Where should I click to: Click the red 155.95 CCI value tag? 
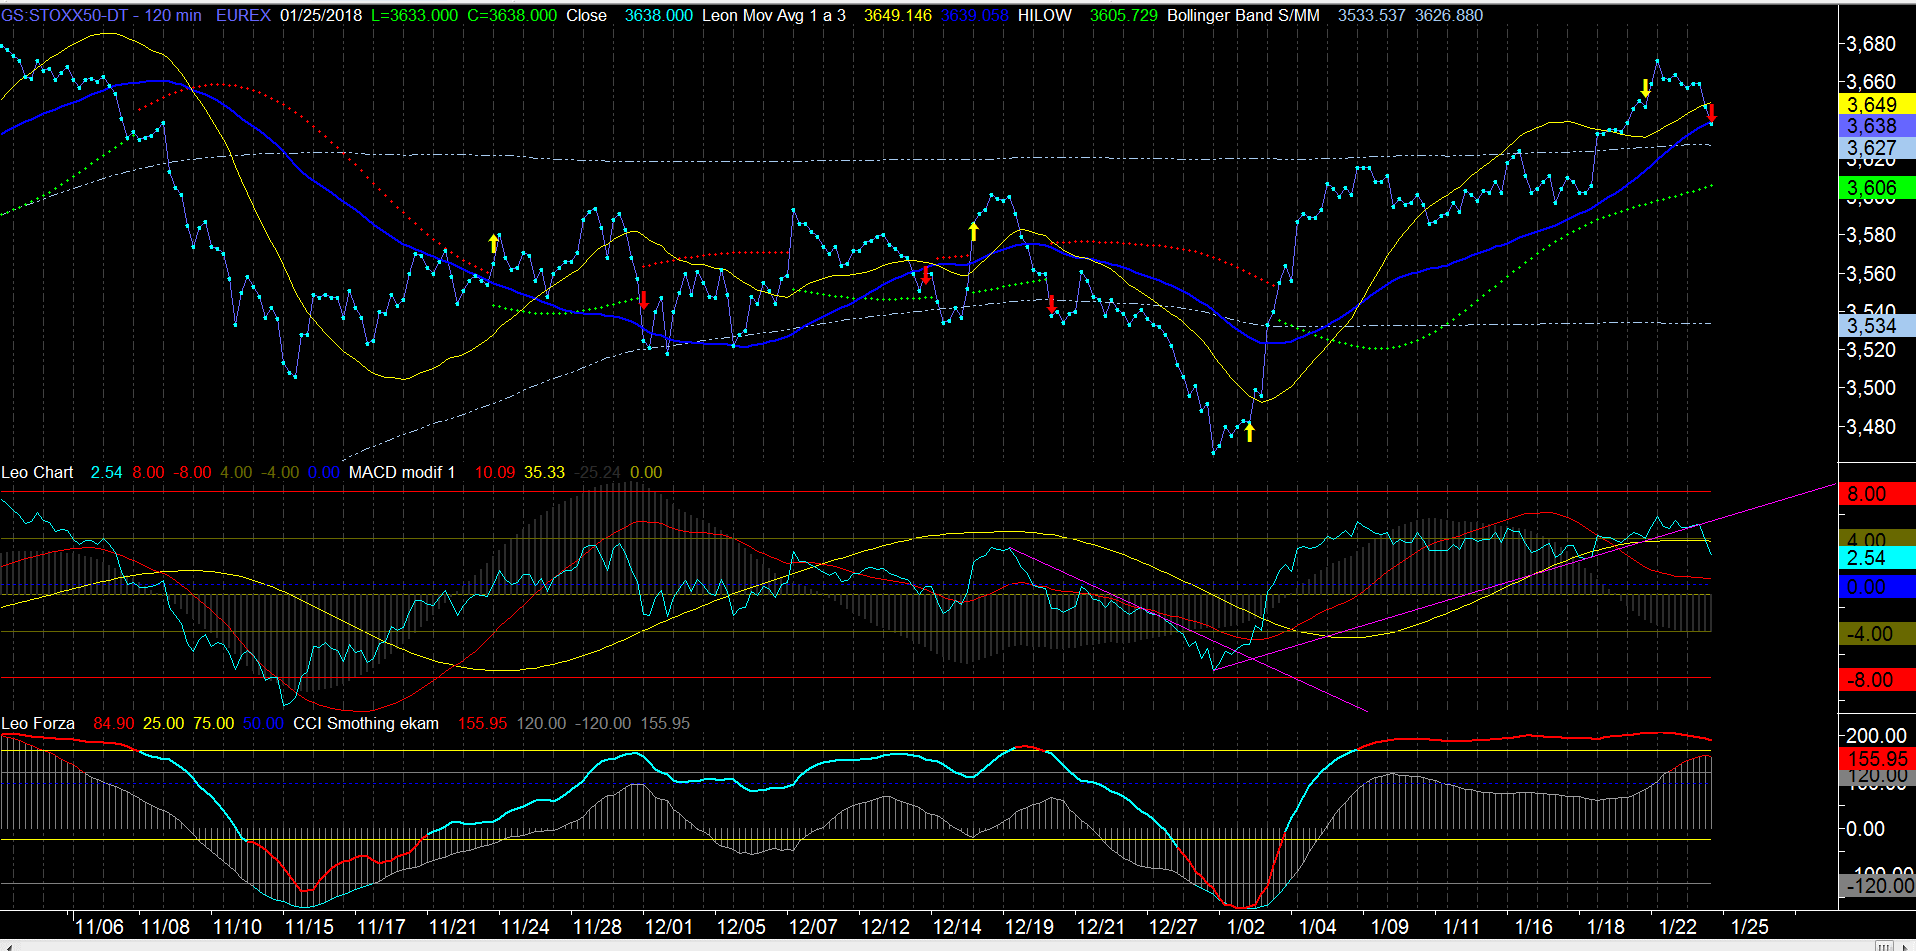(1877, 759)
